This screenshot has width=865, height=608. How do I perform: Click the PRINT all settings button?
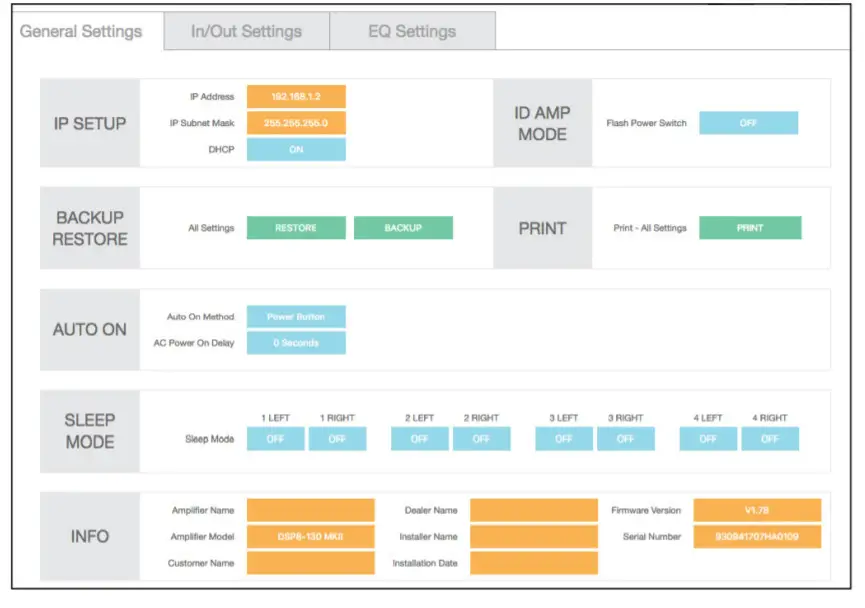pos(750,228)
